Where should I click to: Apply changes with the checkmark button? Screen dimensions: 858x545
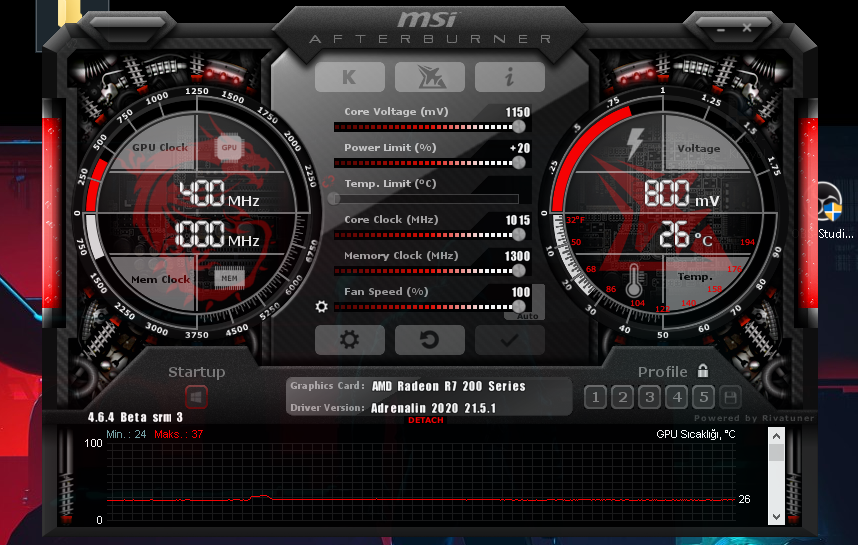[510, 340]
